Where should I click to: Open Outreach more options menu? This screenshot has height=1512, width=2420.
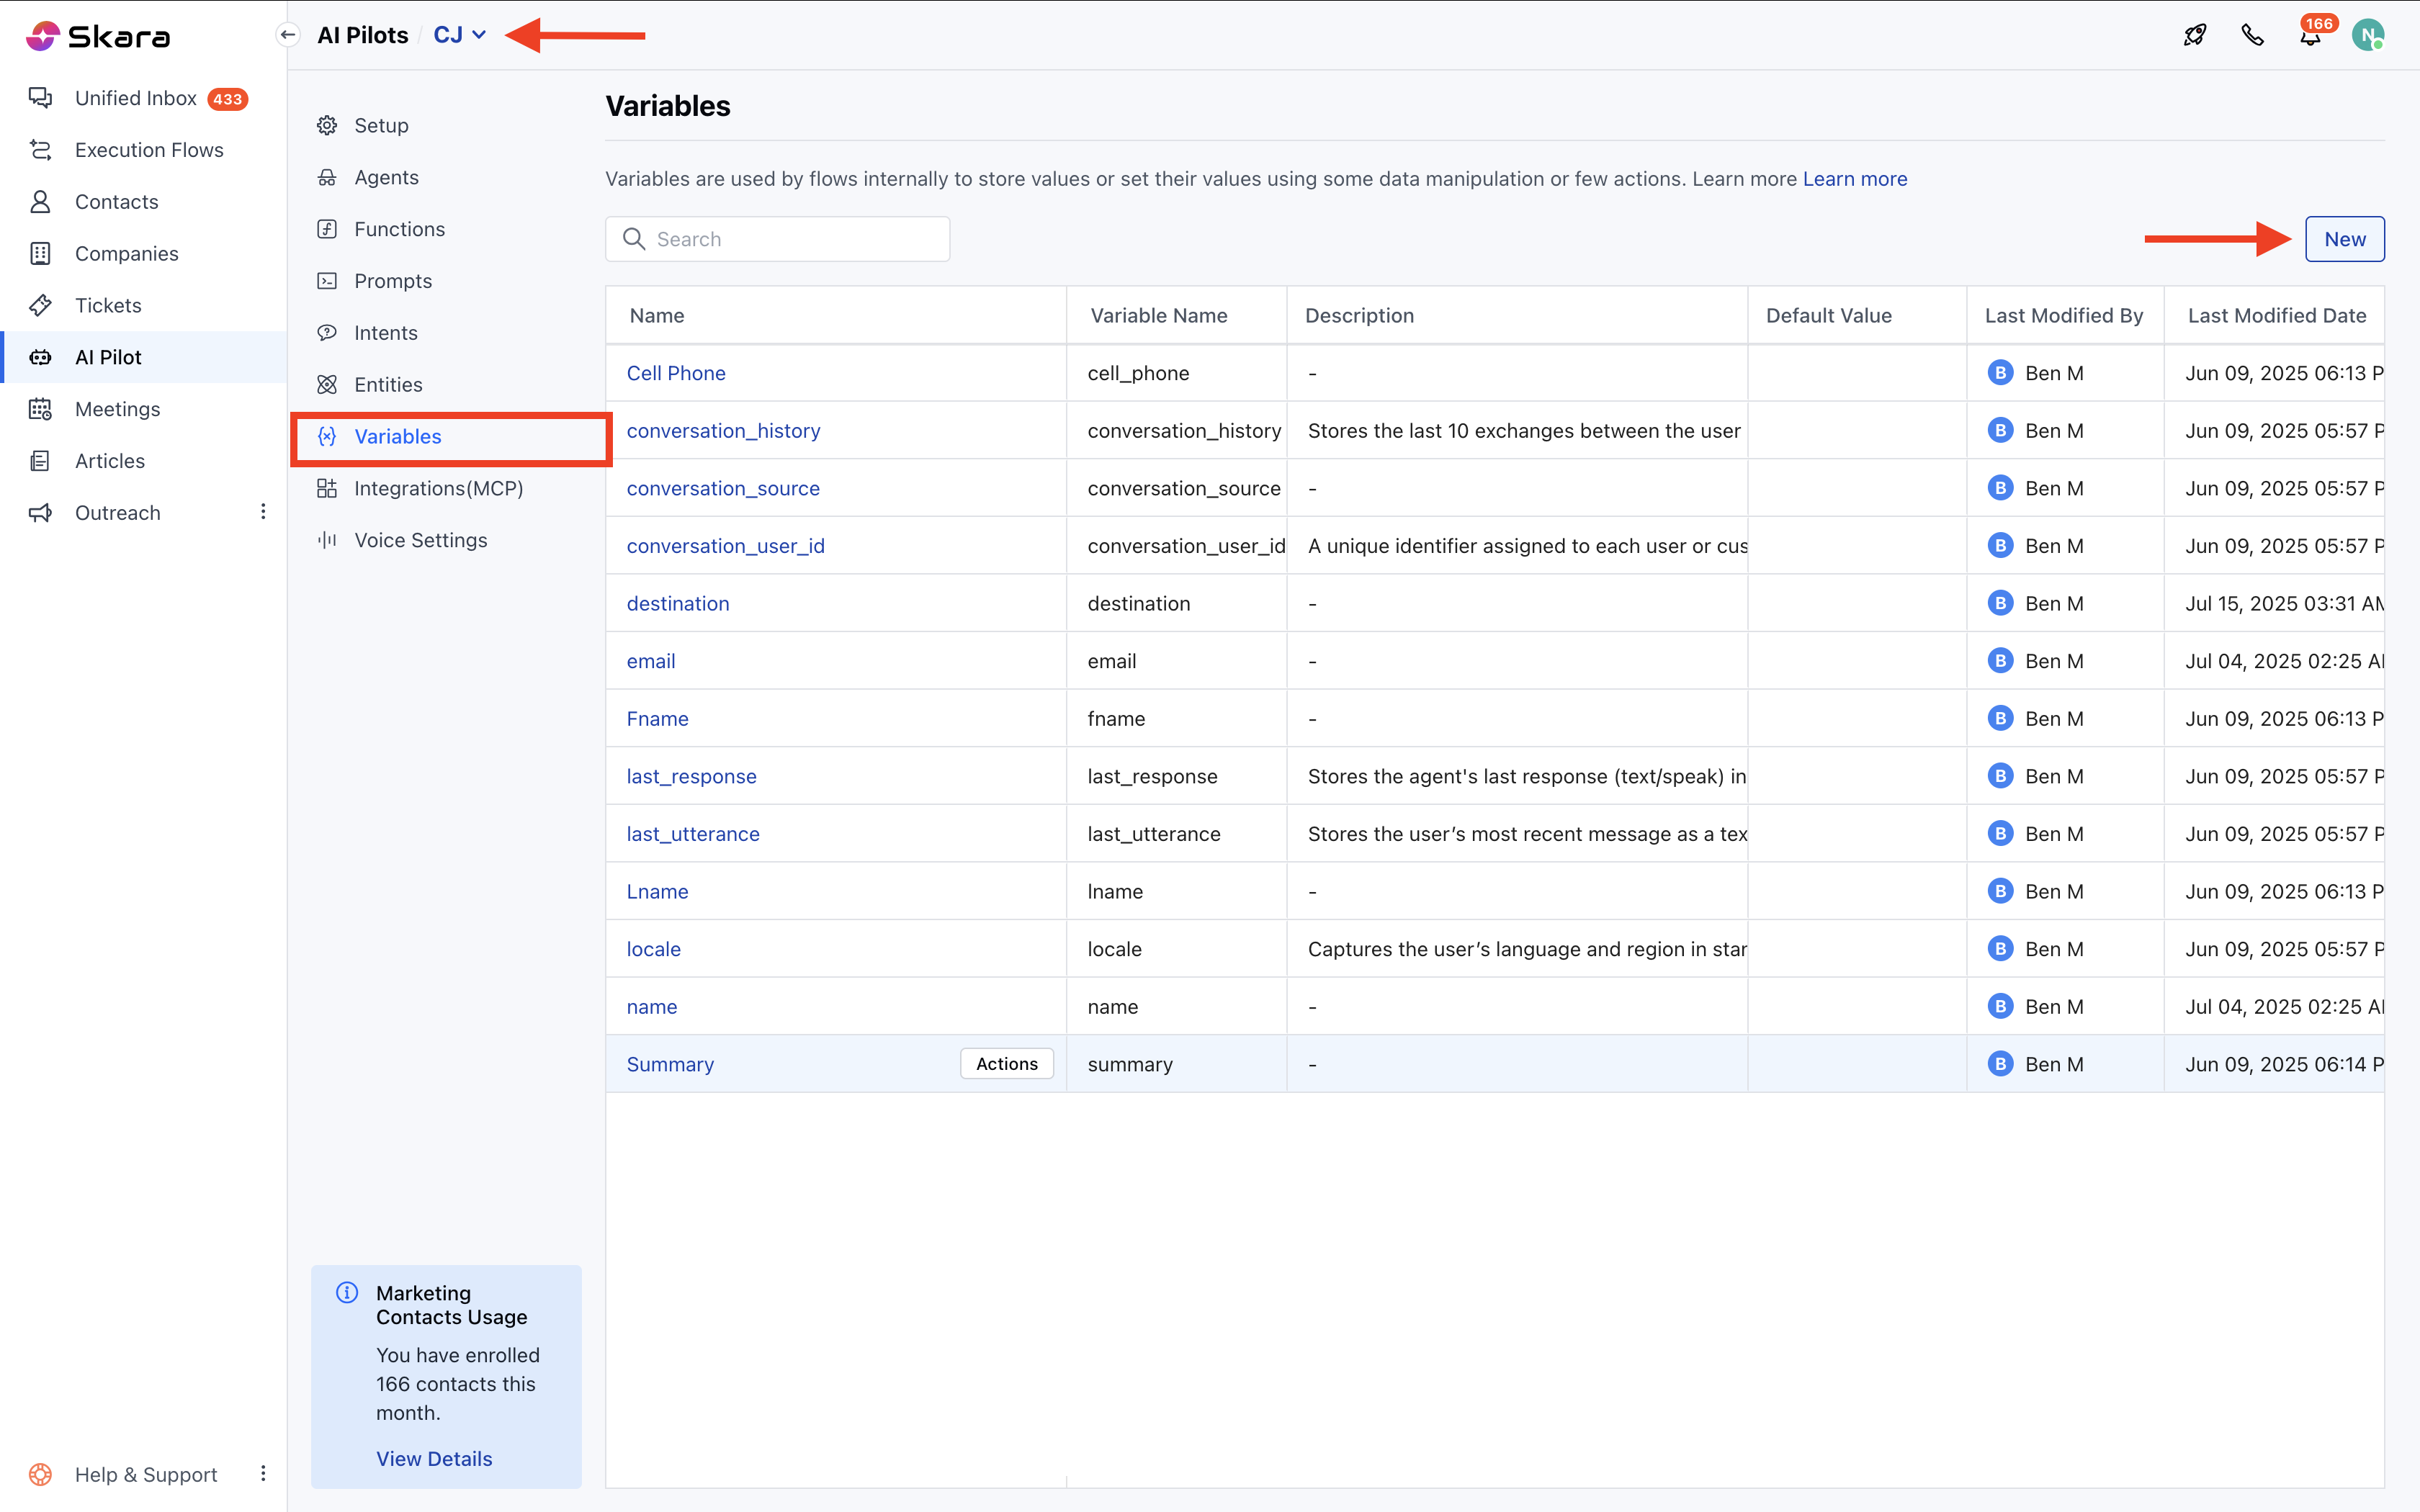263,512
